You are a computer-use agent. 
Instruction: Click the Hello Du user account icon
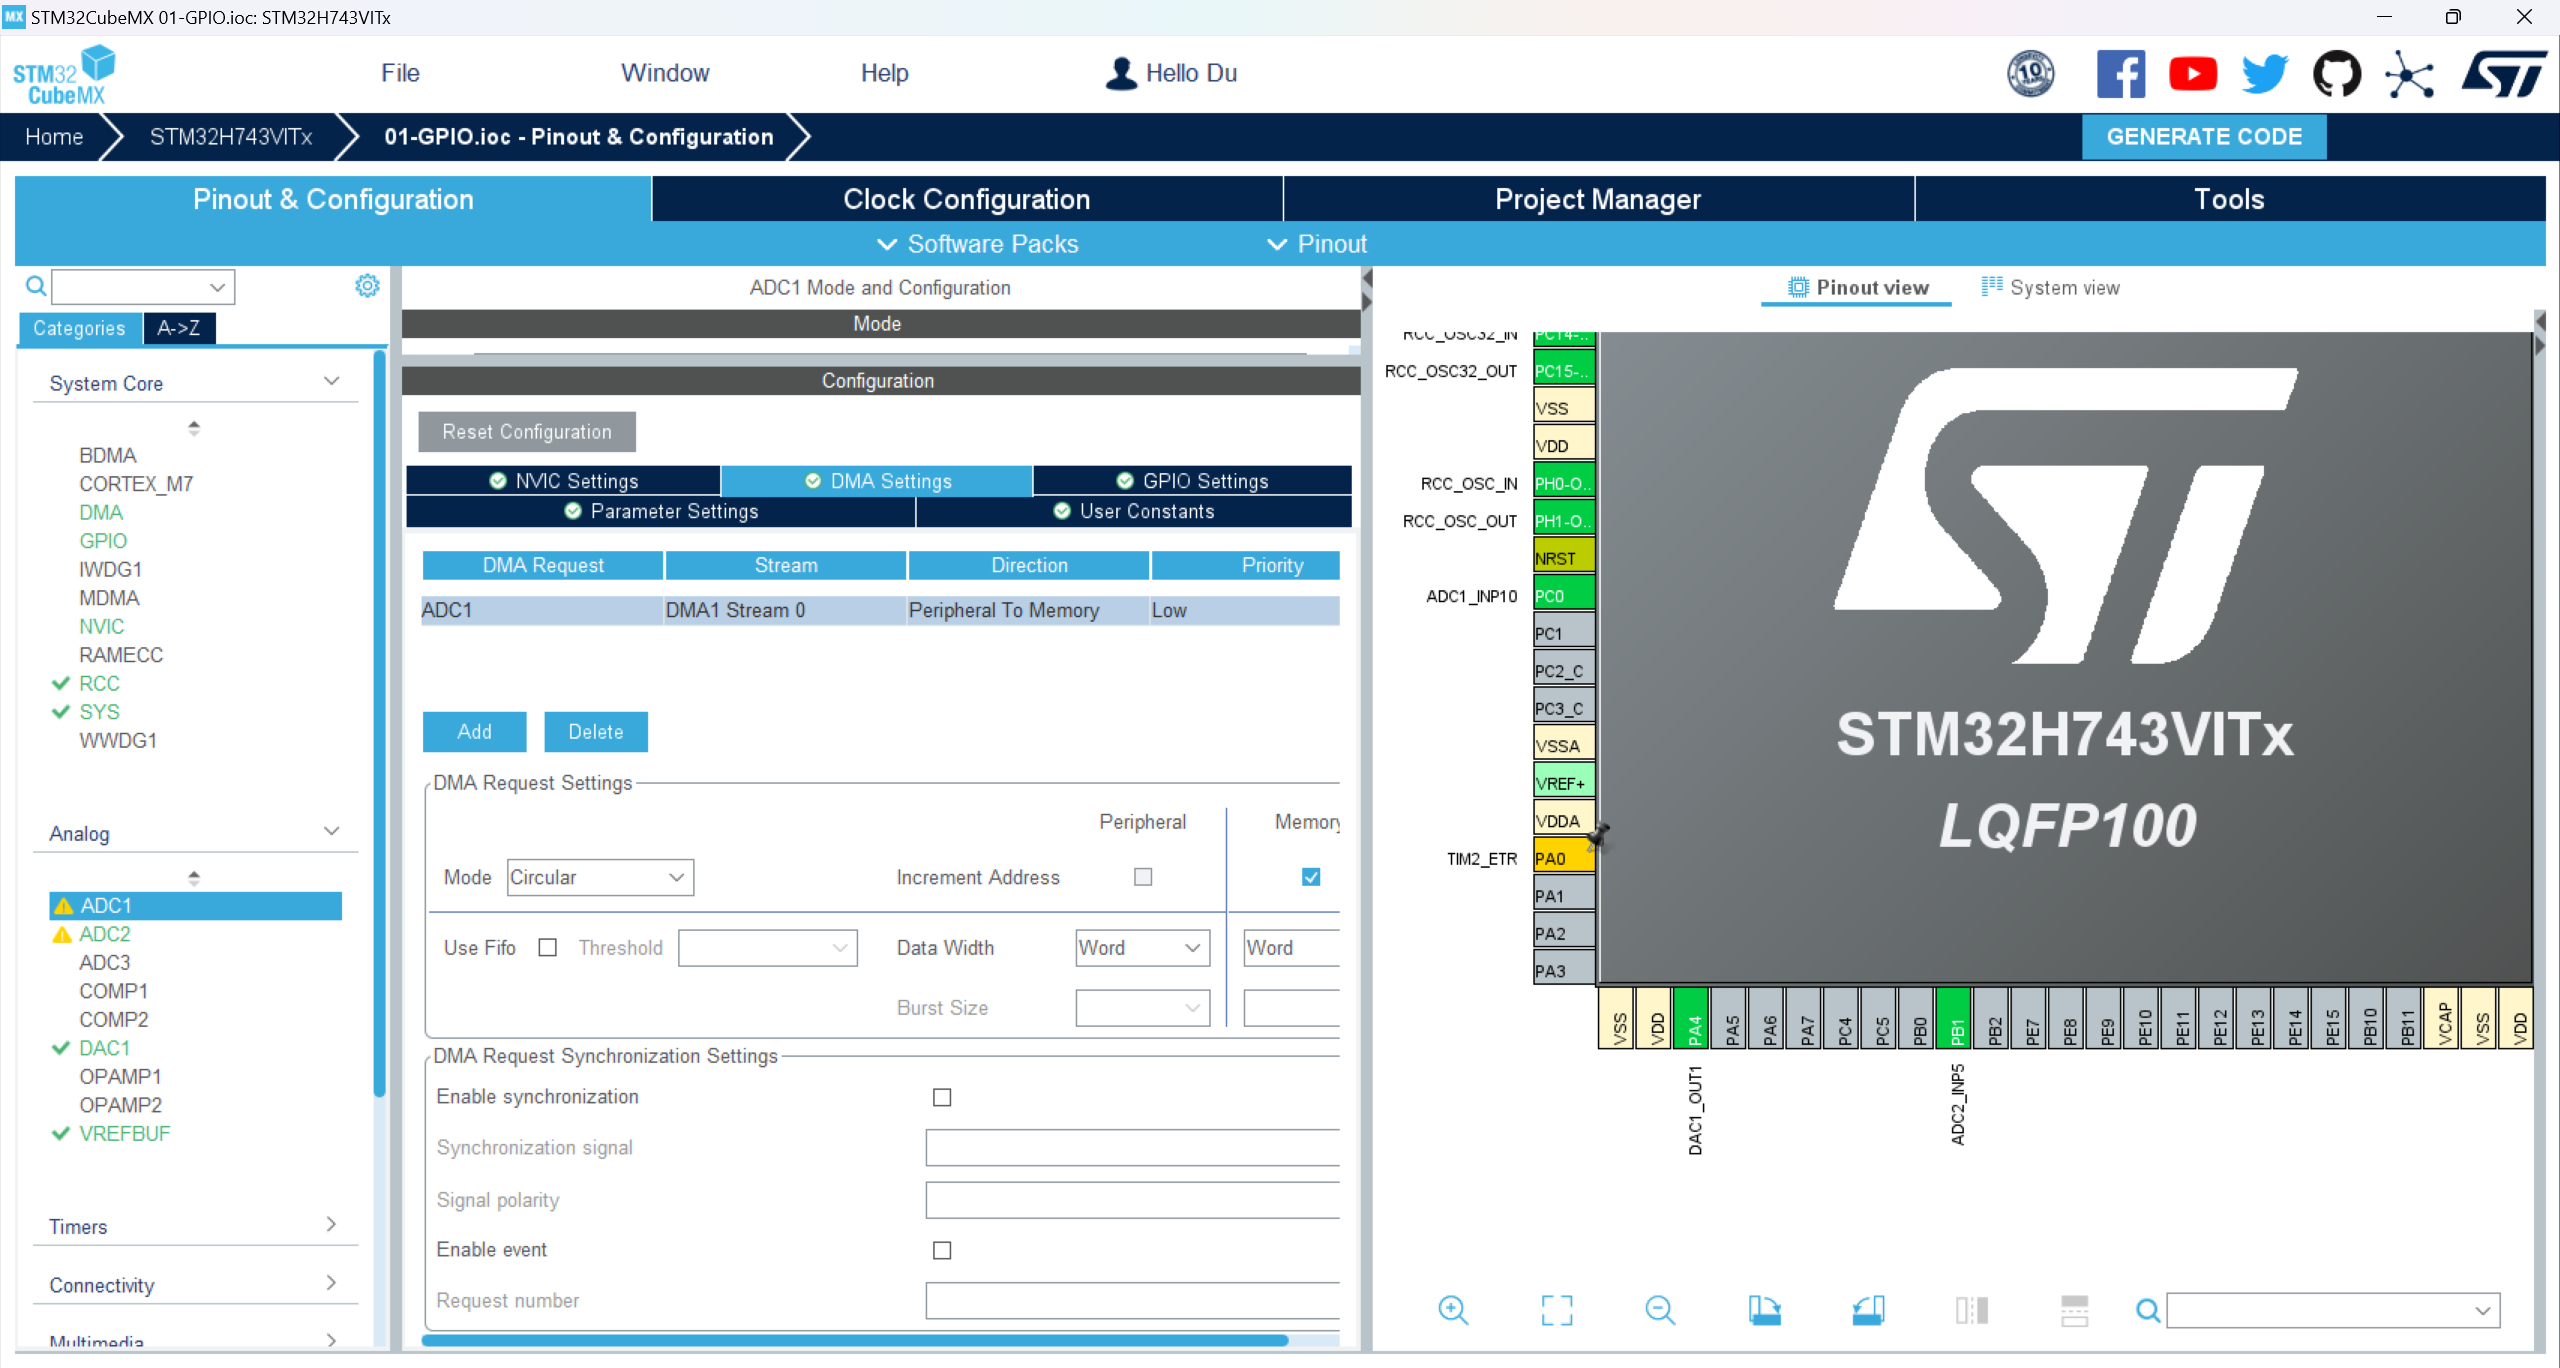coord(1121,73)
